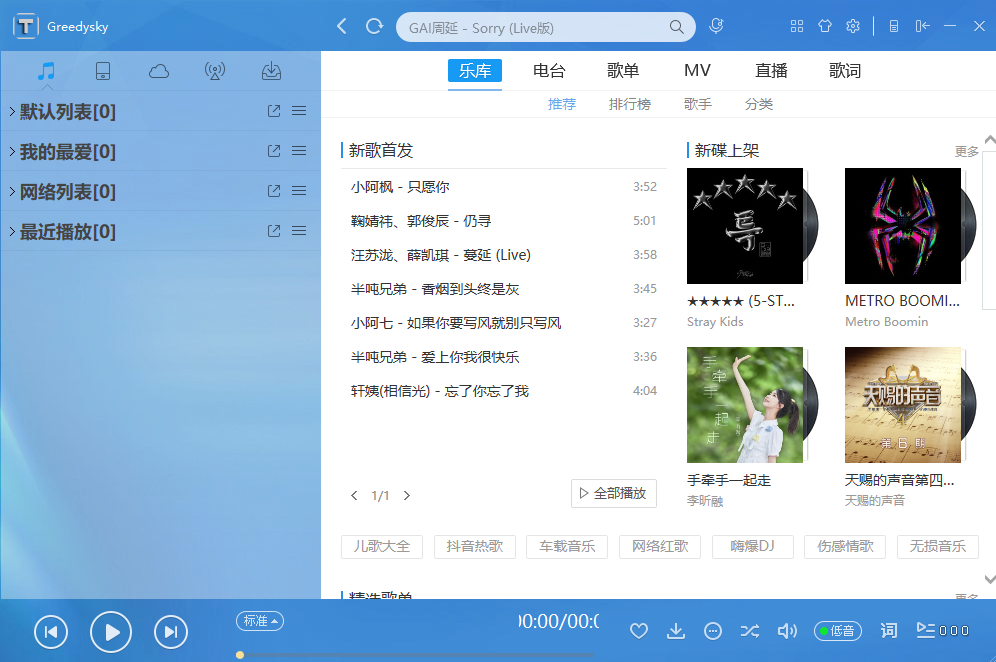Mute the volume speaker icon
The image size is (996, 662).
tap(787, 631)
